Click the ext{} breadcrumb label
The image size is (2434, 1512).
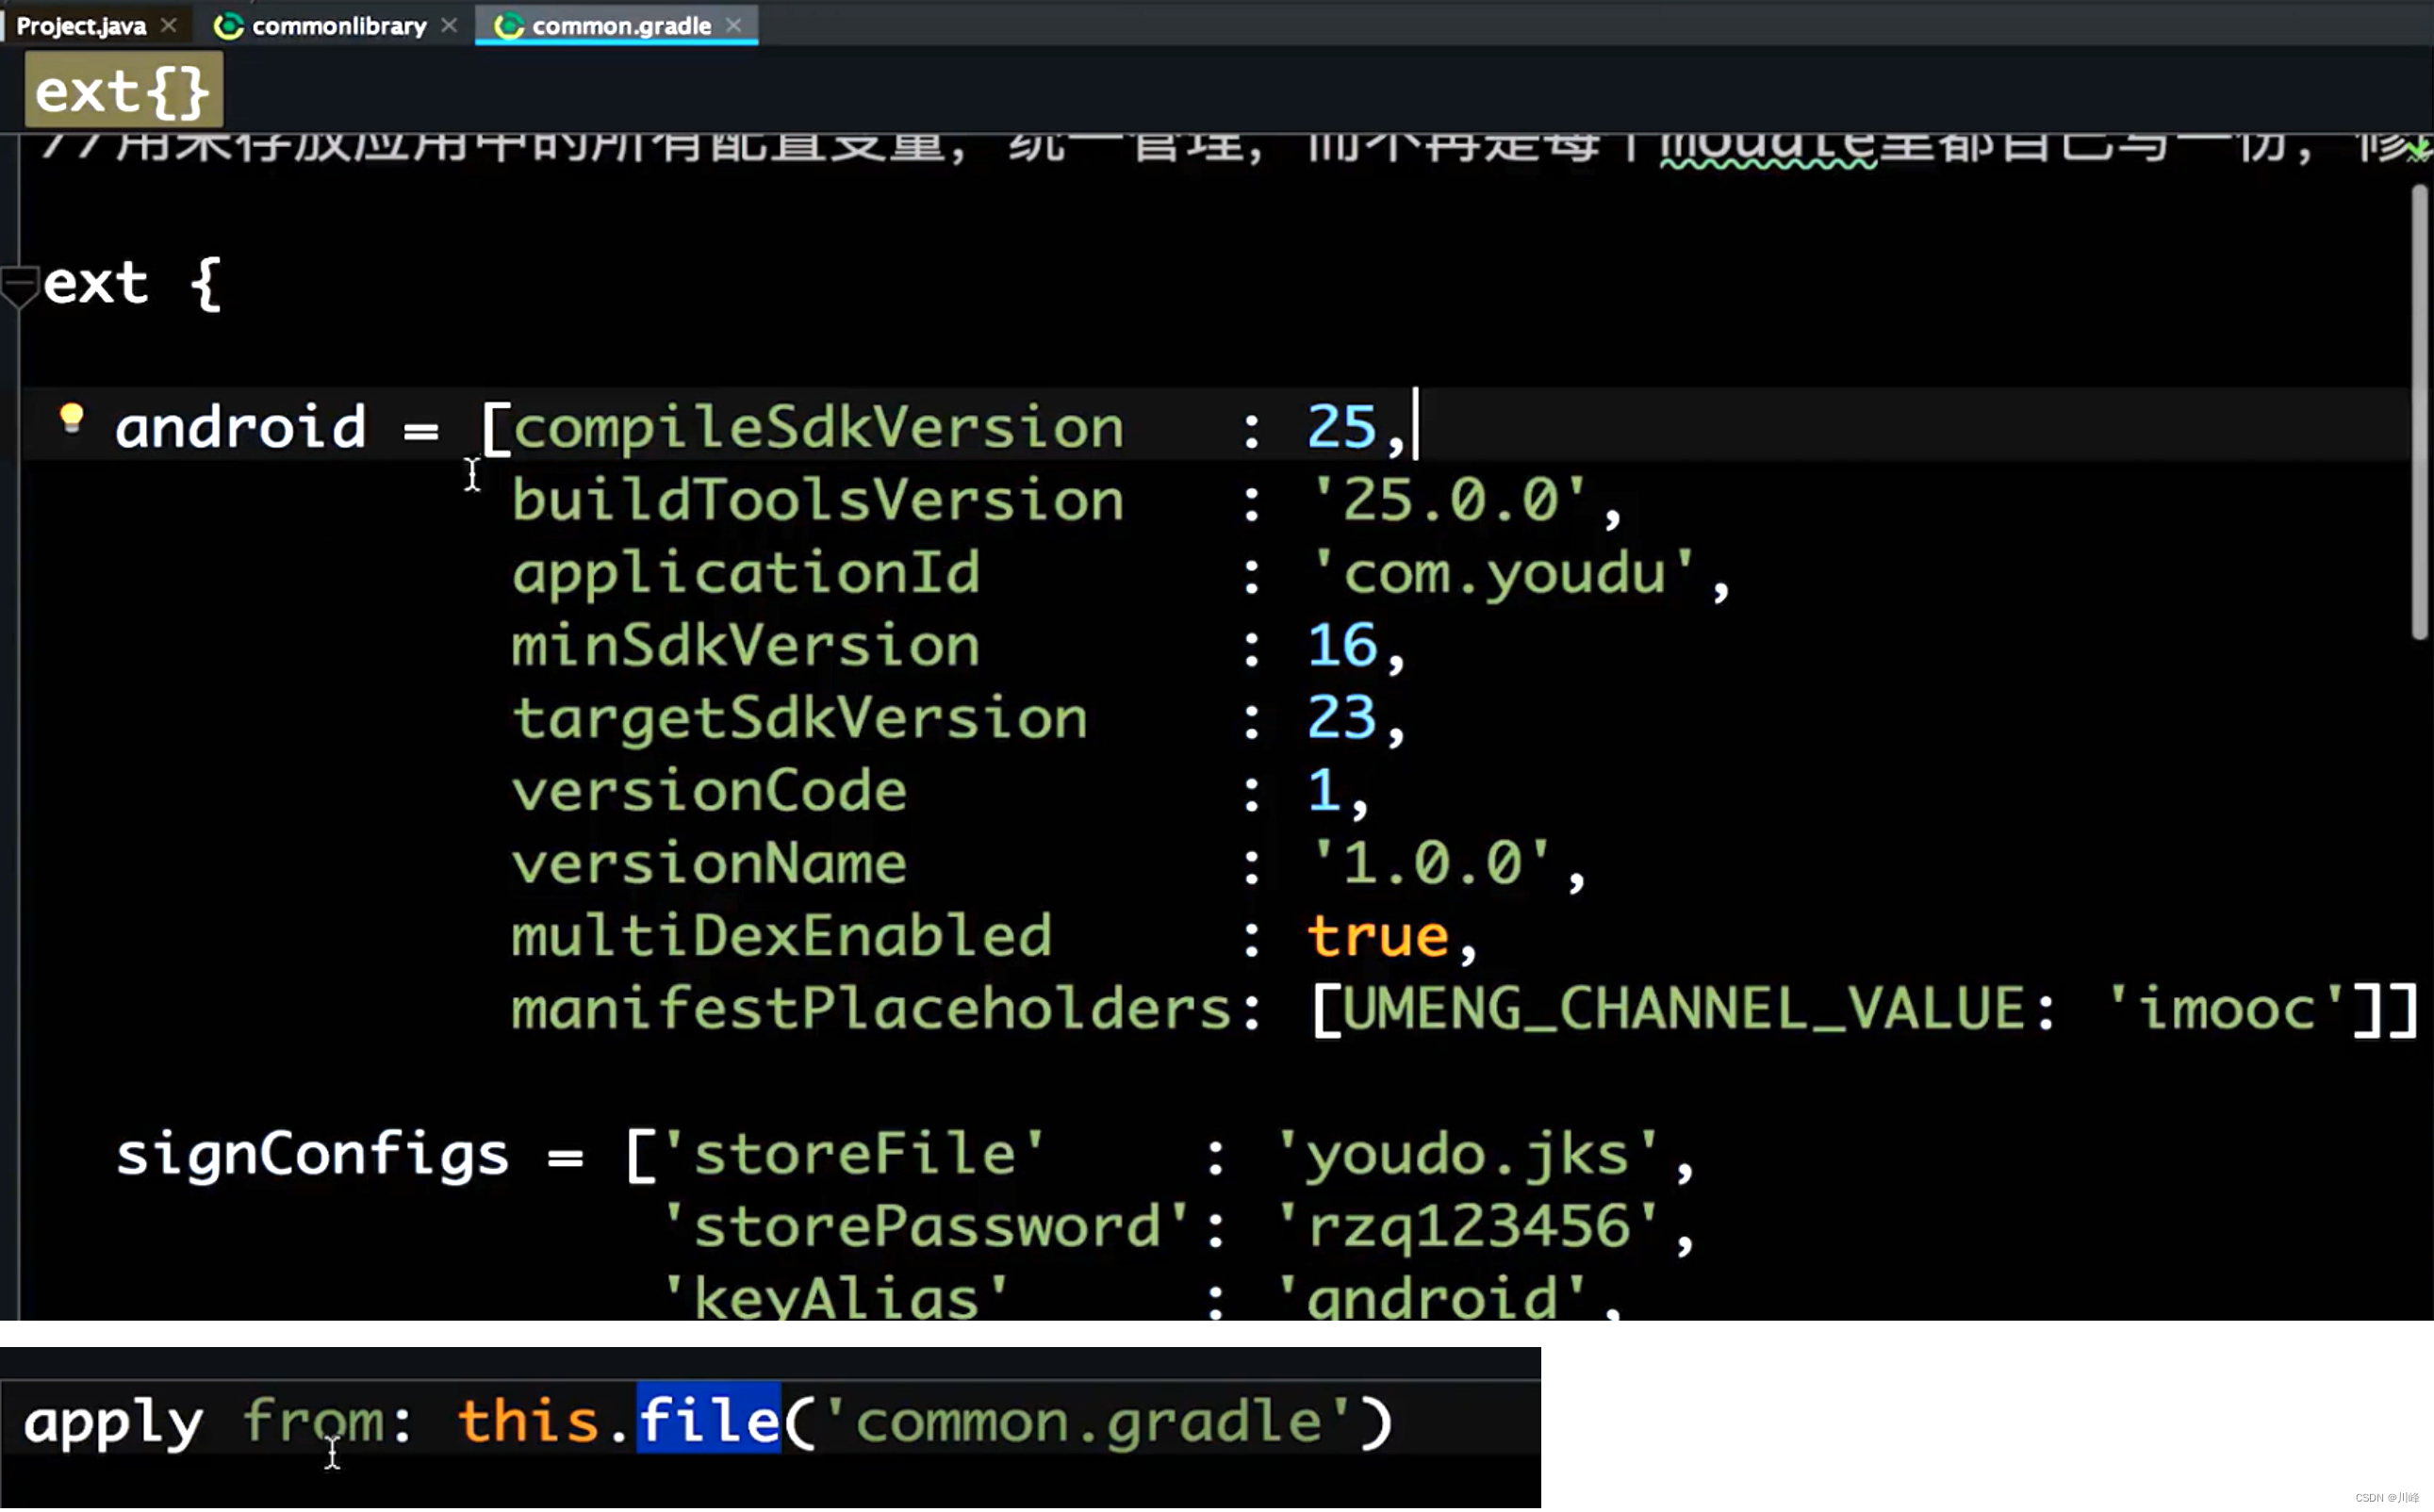(123, 90)
